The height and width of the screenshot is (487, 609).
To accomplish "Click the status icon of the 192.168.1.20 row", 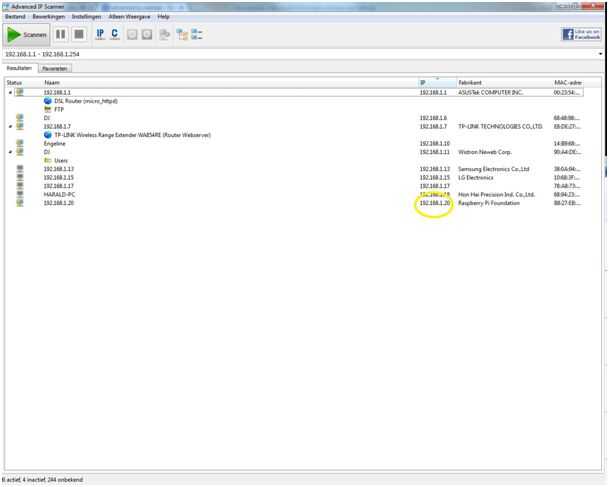I will point(19,203).
